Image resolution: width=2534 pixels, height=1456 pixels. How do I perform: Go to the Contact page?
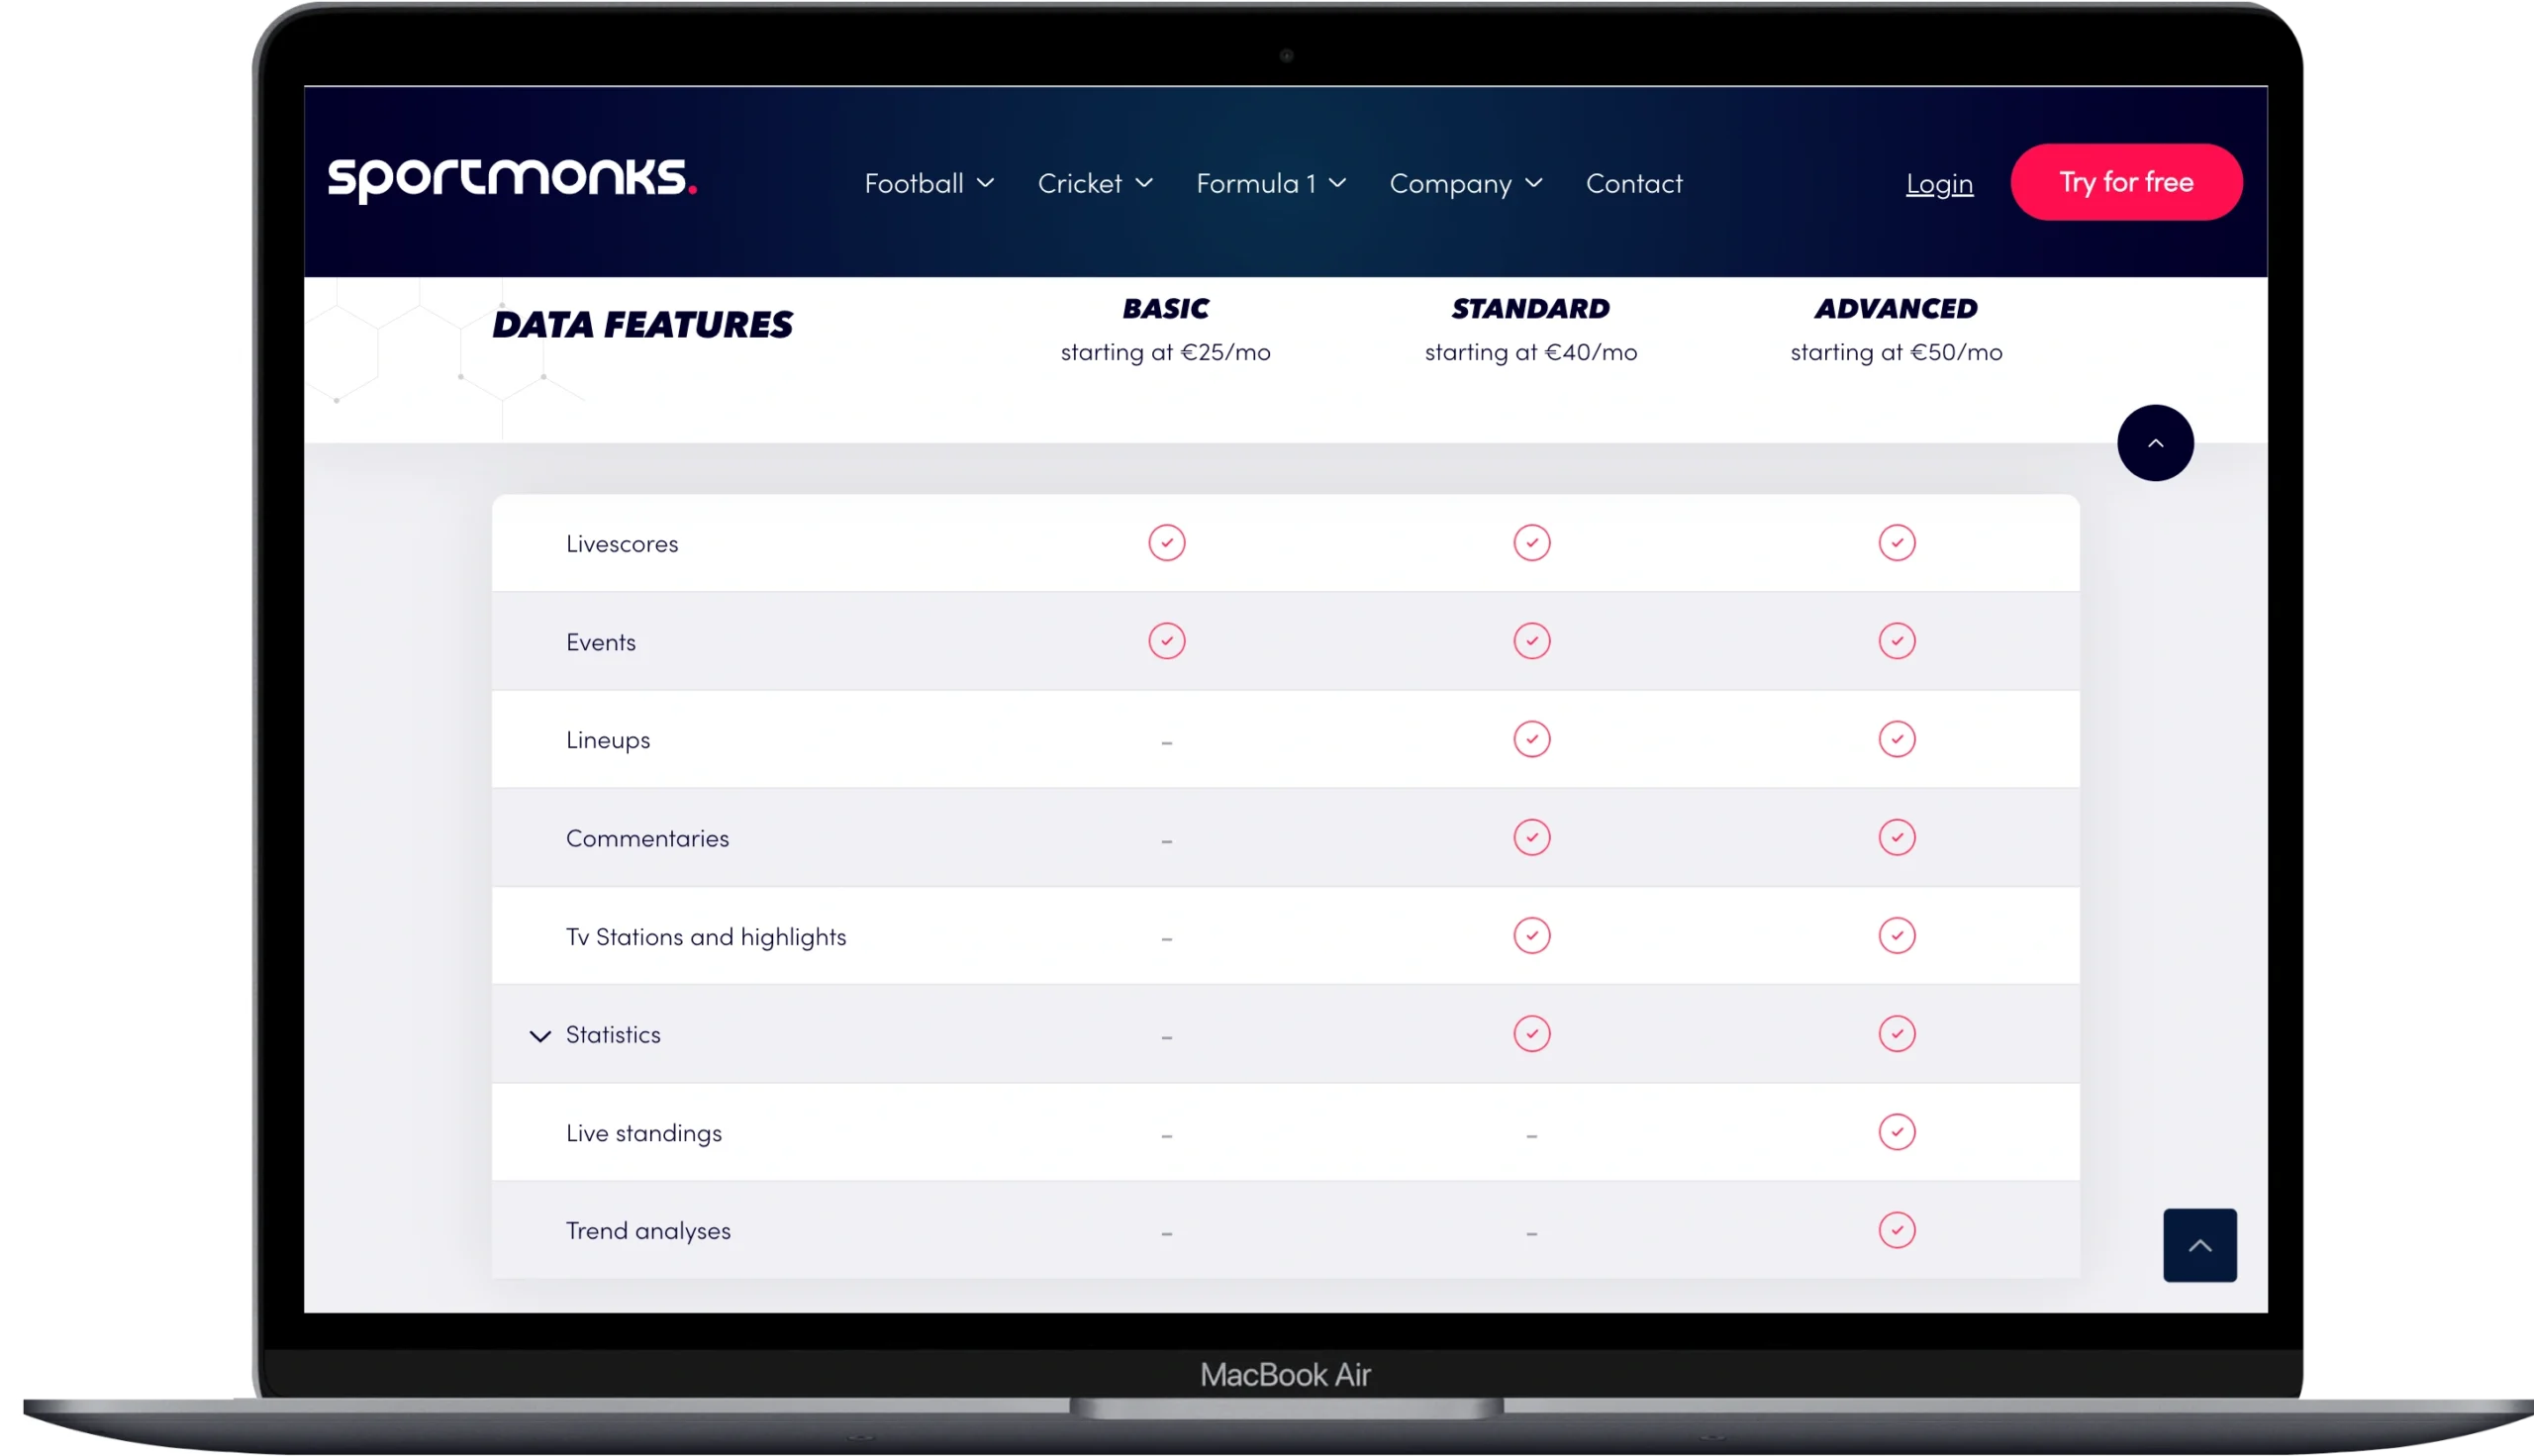[x=1634, y=184]
